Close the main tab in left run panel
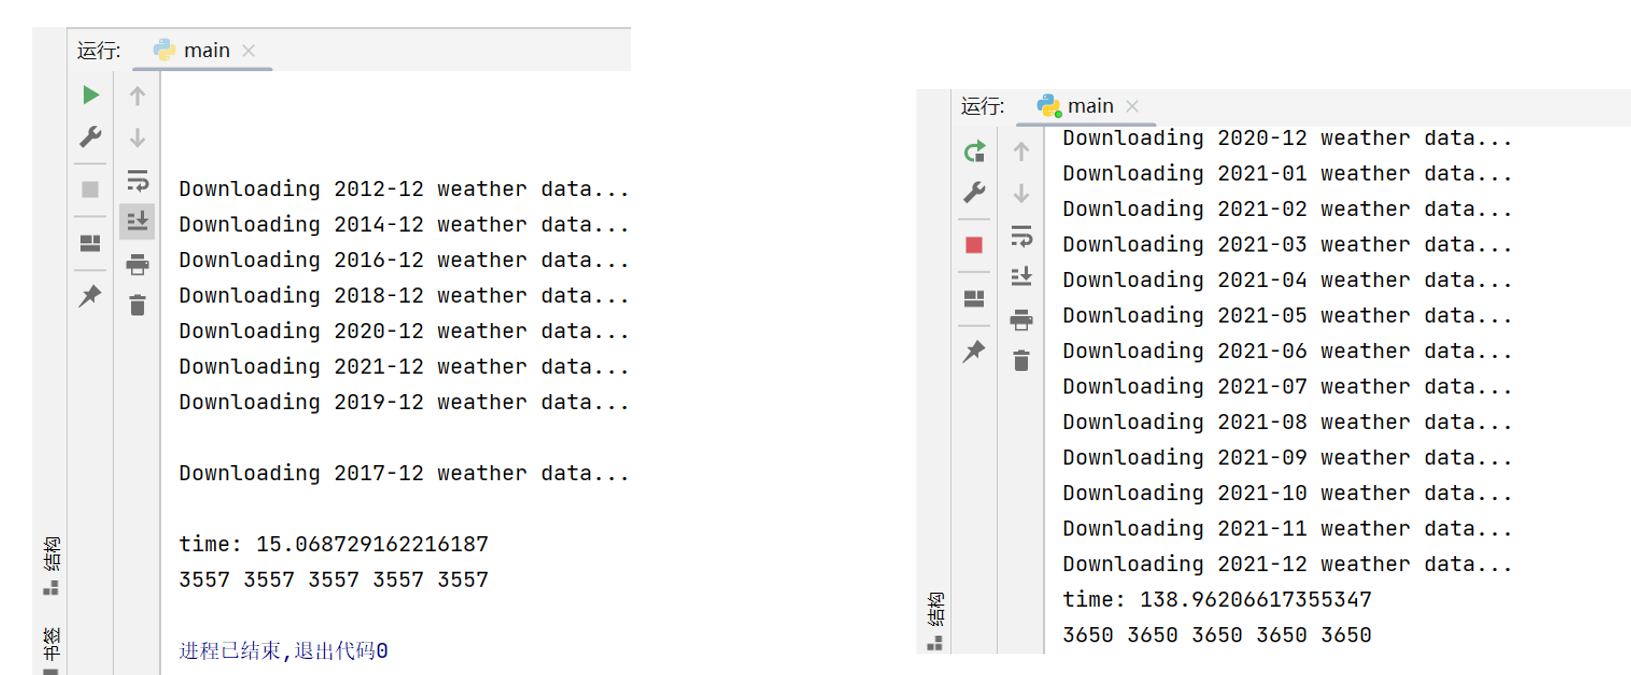The image size is (1631, 675). (x=249, y=51)
